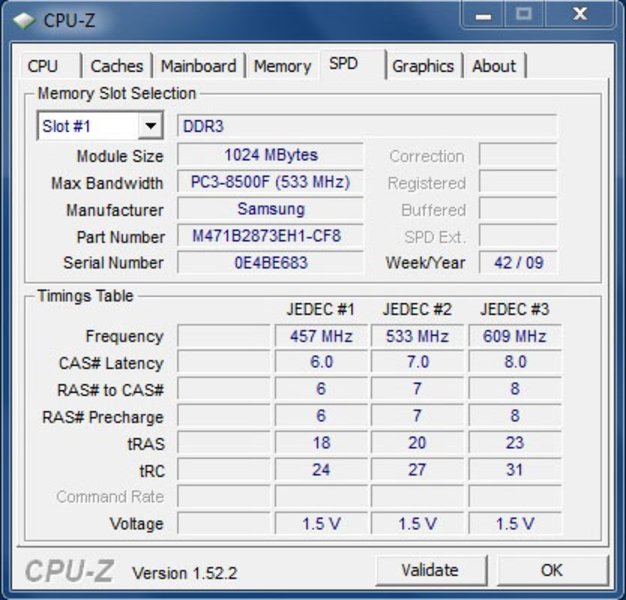Click the DDR3 memory type field
Image resolution: width=626 pixels, height=600 pixels.
pyautogui.click(x=366, y=127)
